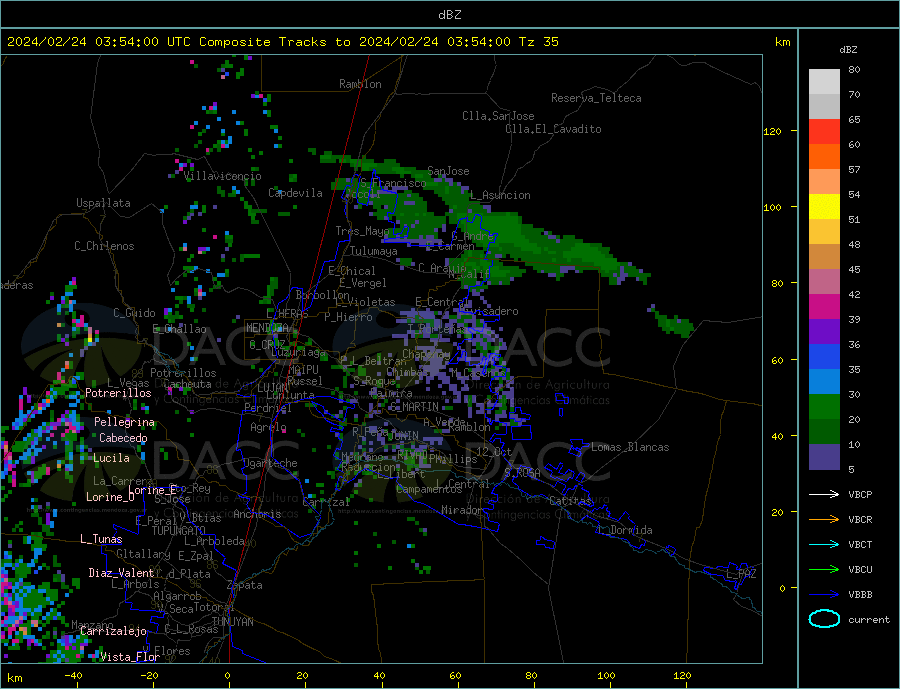Click the 'L_Asuncion' map label
Image resolution: width=900 pixels, height=689 pixels.
(x=501, y=195)
